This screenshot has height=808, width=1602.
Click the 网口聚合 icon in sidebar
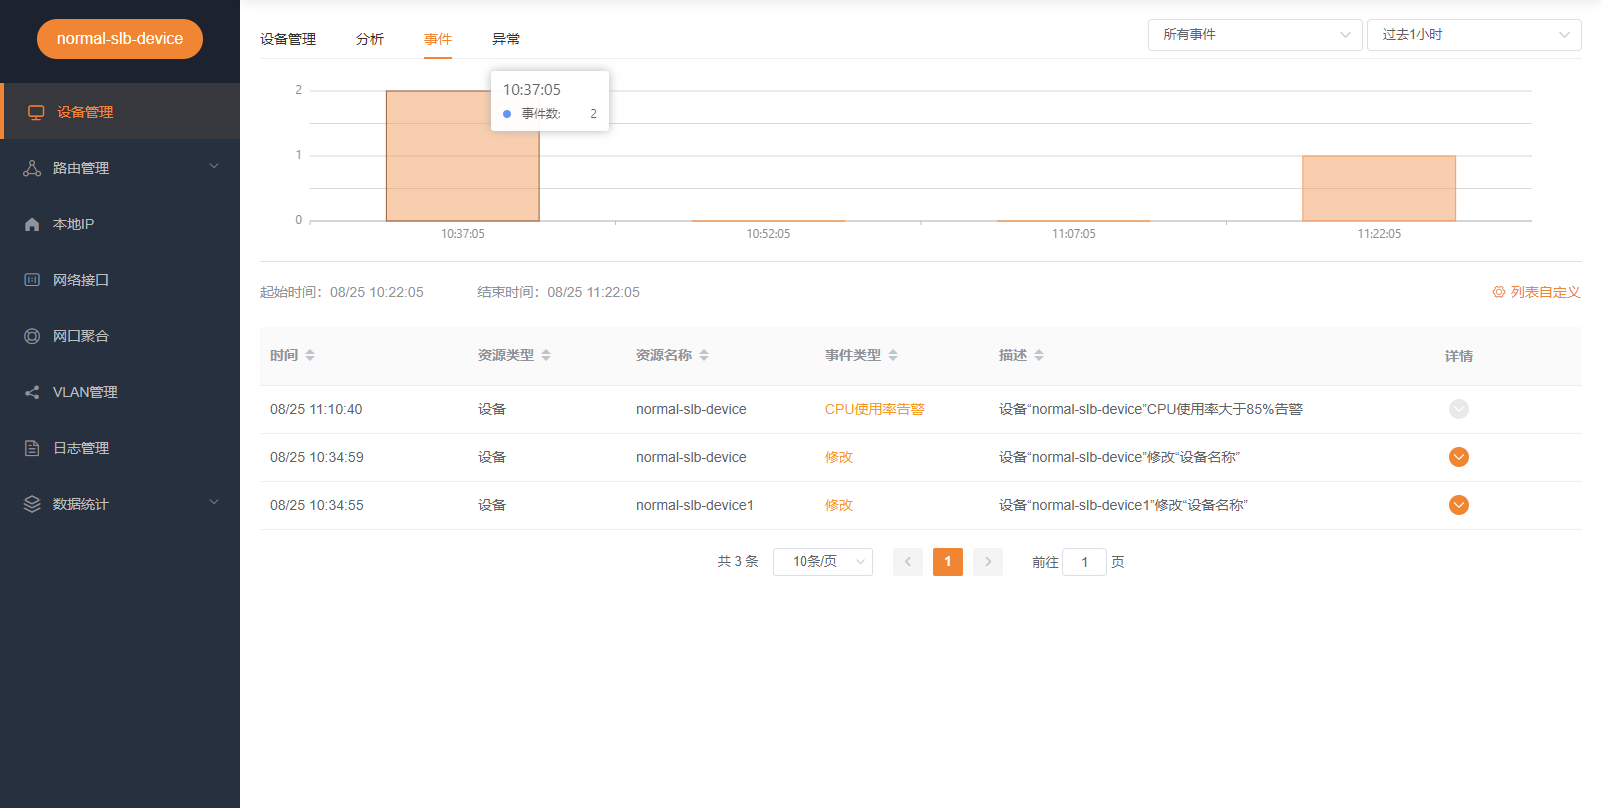coord(32,336)
